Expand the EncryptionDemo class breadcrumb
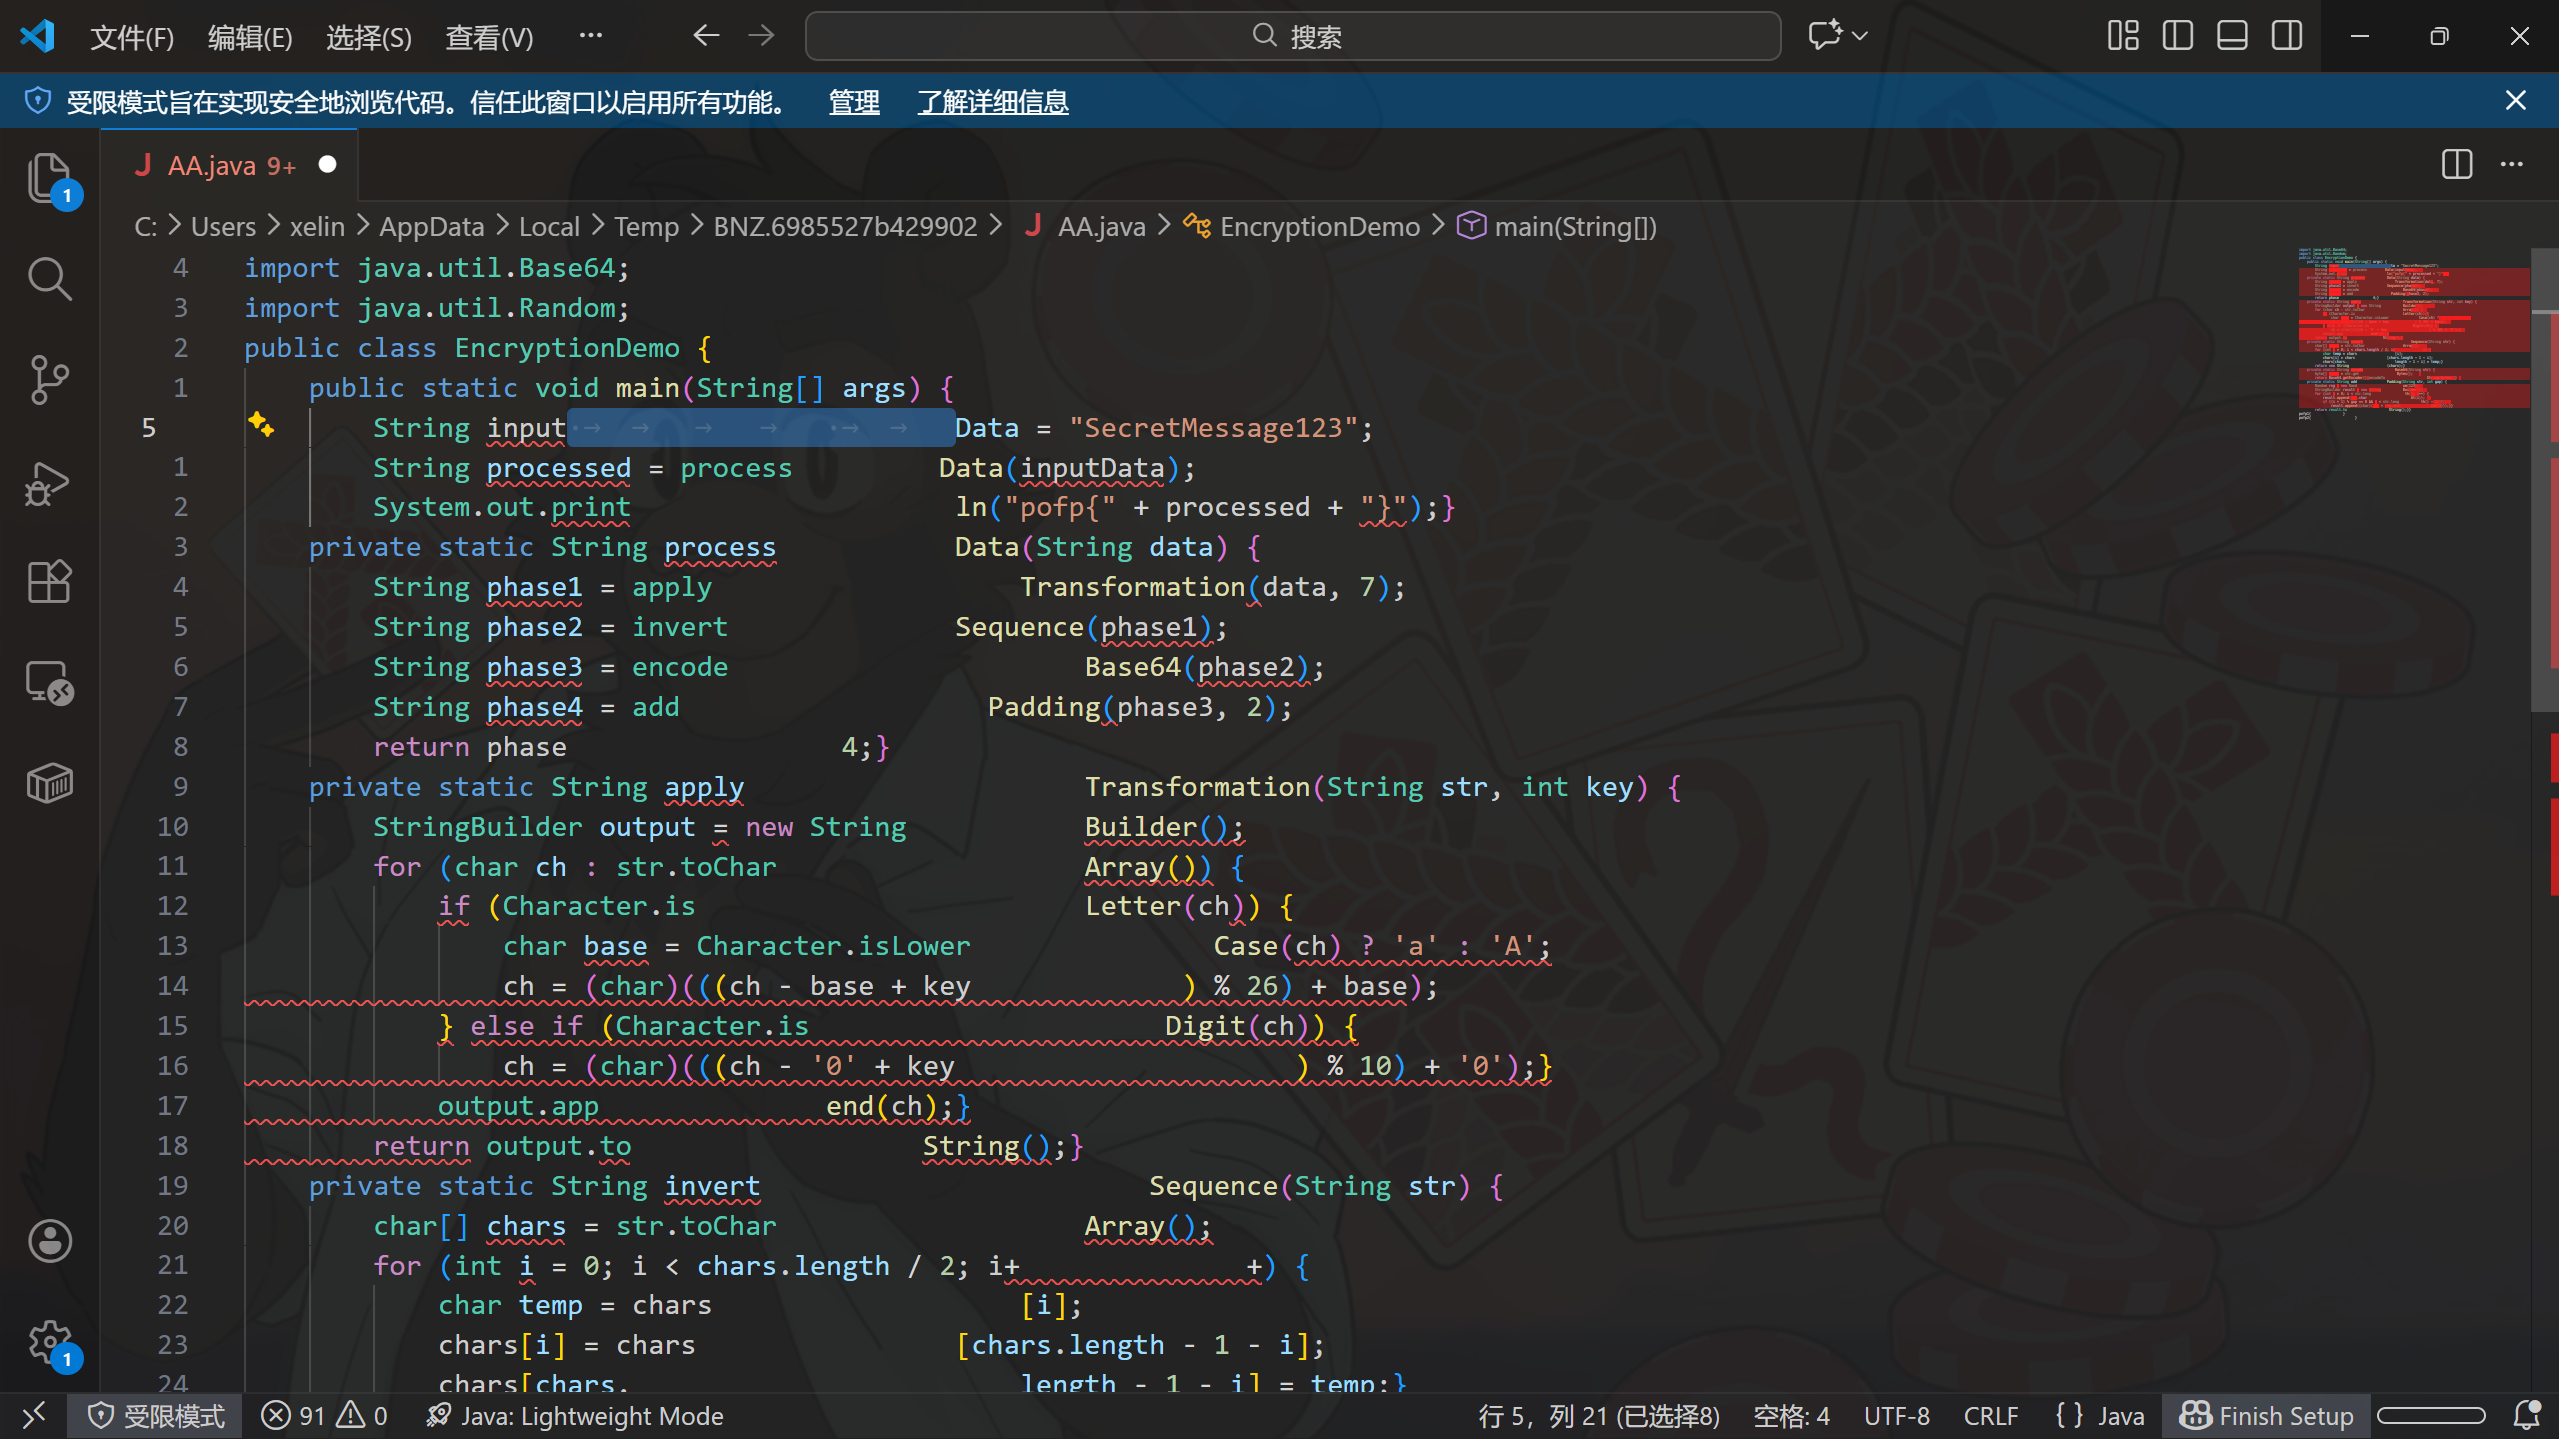2559x1439 pixels. 1300,226
